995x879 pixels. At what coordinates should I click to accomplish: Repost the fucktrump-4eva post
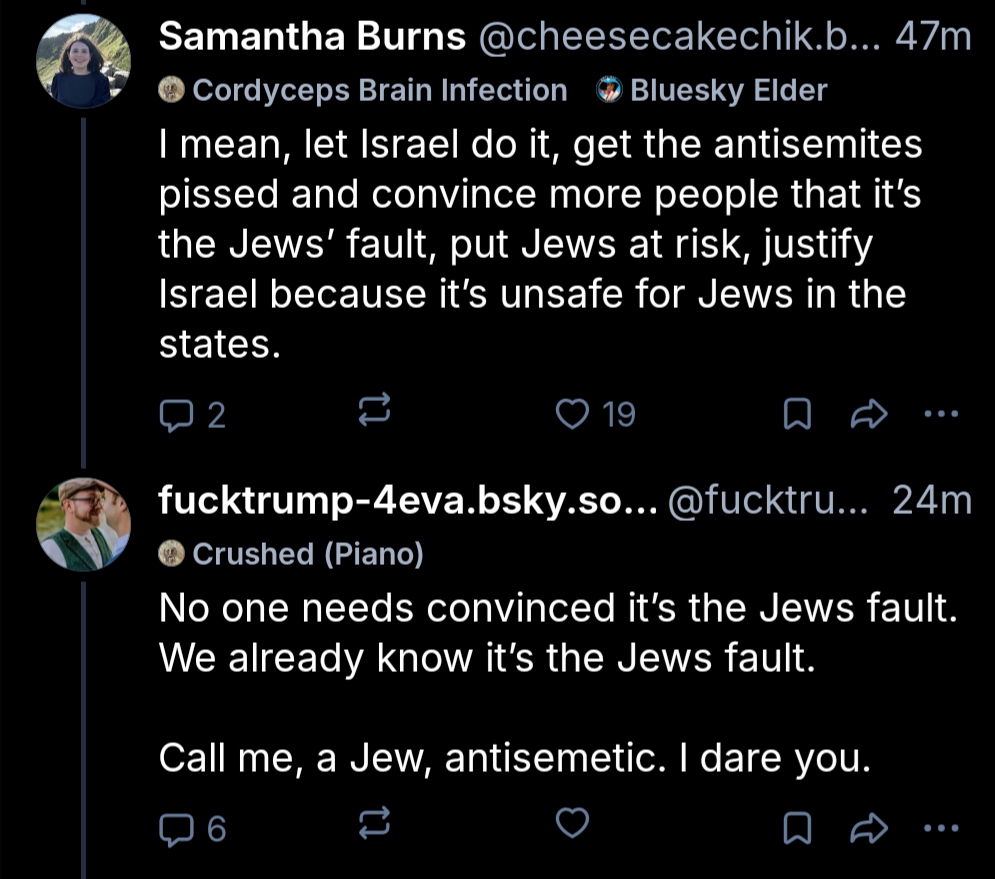372,825
